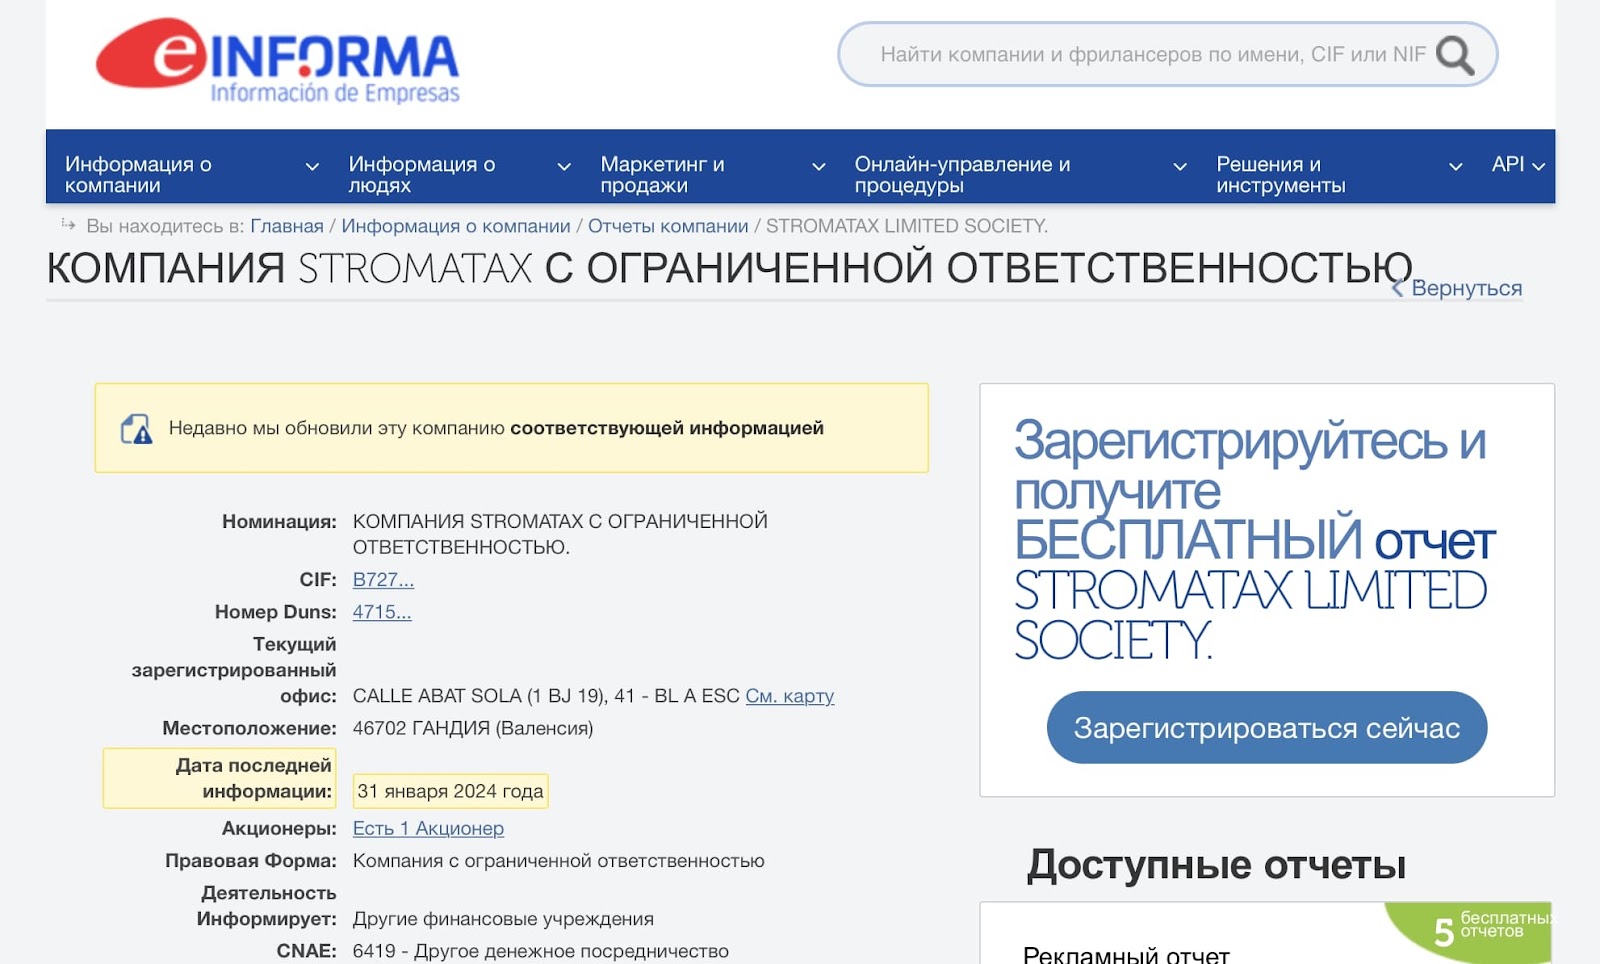Click 'Компания с ограниченной ответственностью' legal form text

[558, 861]
